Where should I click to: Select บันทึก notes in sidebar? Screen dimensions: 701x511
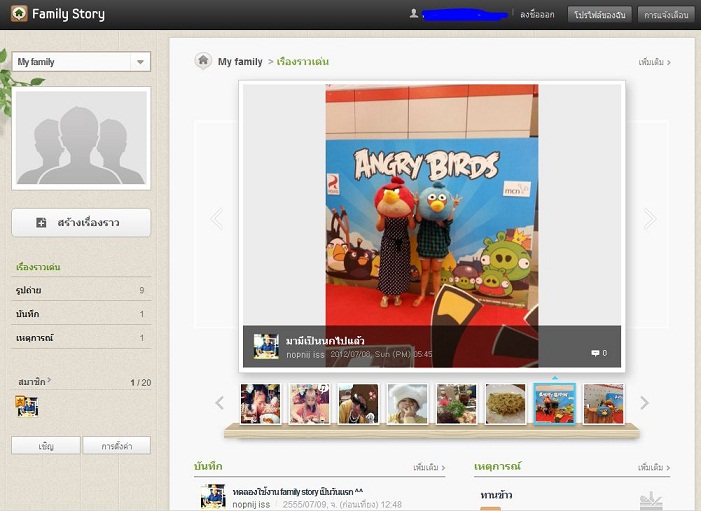click(x=81, y=314)
